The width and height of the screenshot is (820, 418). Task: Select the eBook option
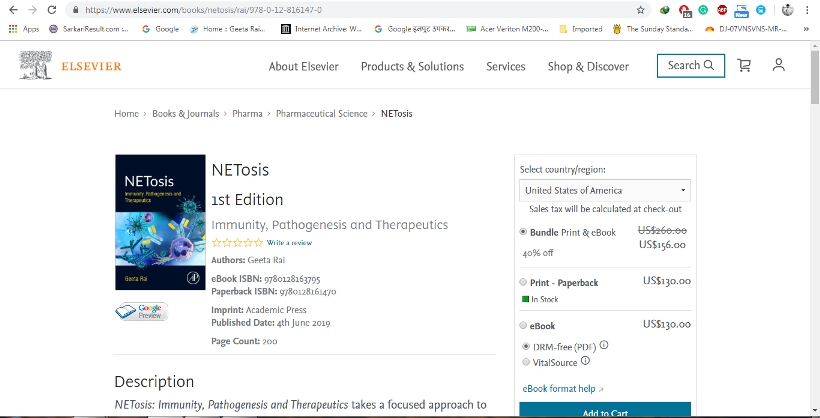[x=523, y=325]
